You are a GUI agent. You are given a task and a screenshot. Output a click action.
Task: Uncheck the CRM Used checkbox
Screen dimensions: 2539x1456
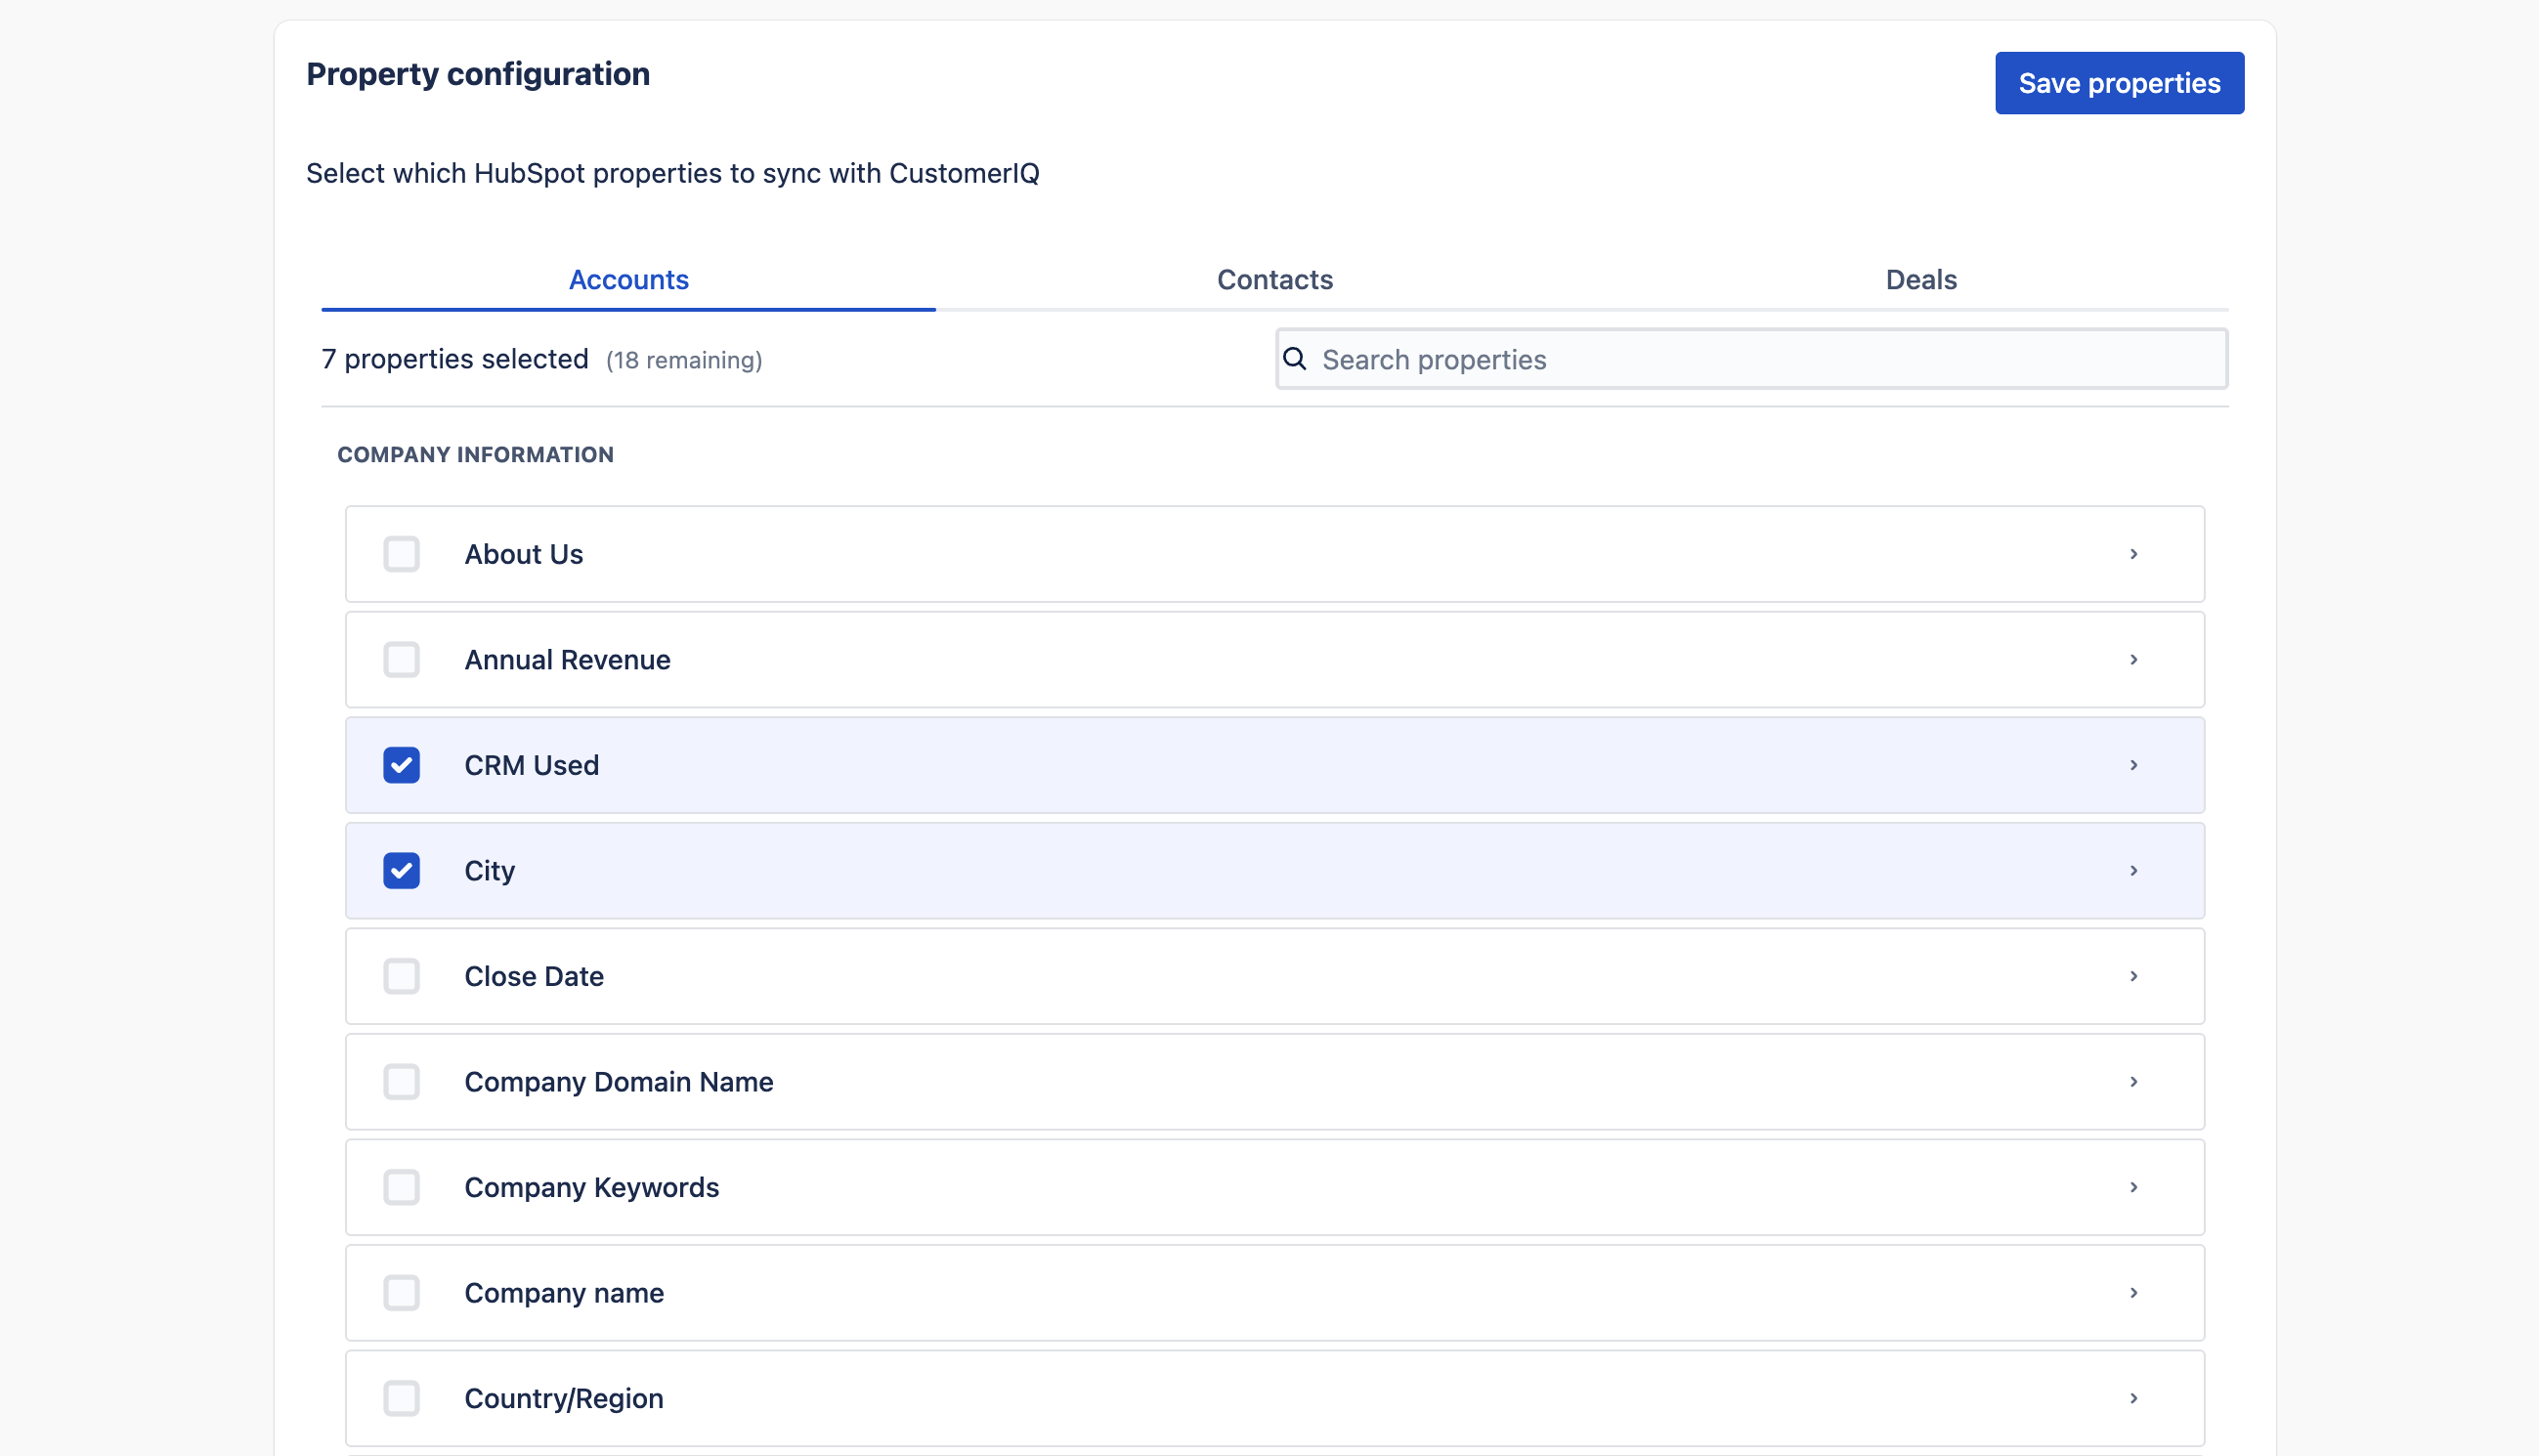coord(401,765)
